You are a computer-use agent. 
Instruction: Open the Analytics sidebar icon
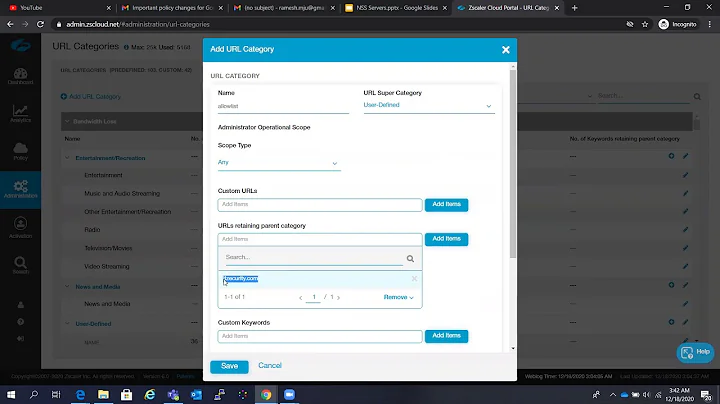tap(20, 113)
